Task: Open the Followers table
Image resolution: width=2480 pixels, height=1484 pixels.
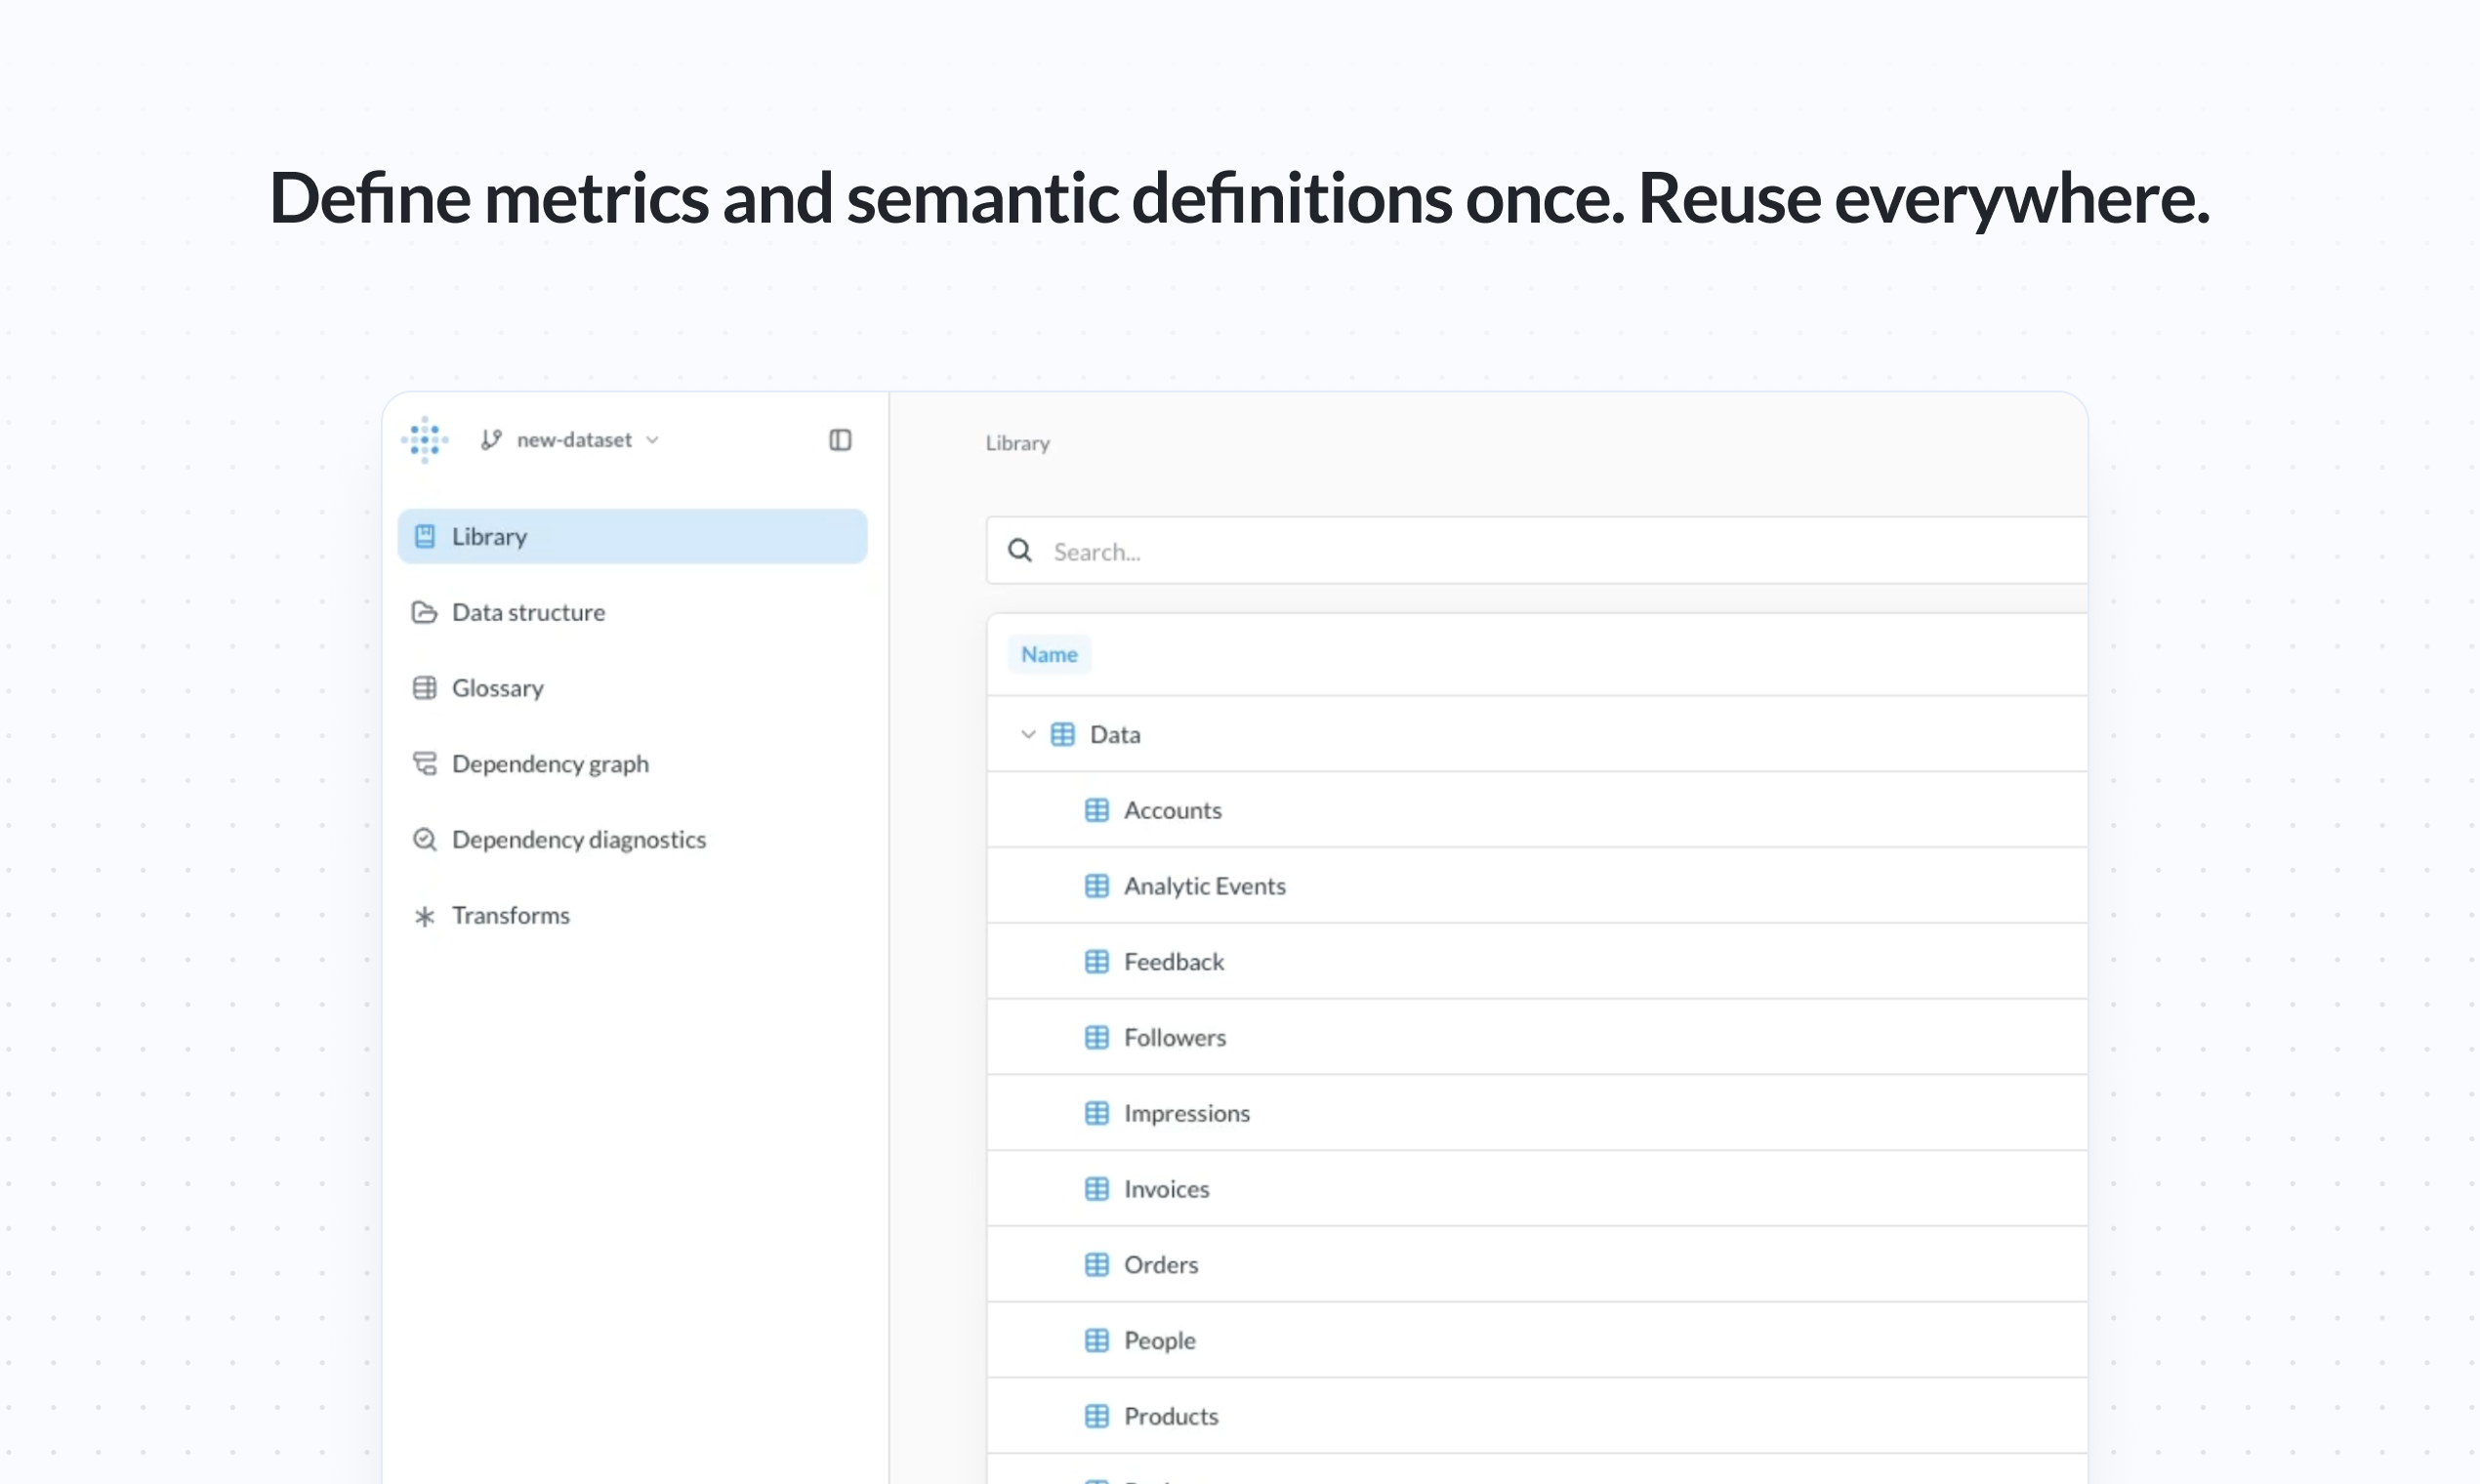Action: coord(1175,1037)
